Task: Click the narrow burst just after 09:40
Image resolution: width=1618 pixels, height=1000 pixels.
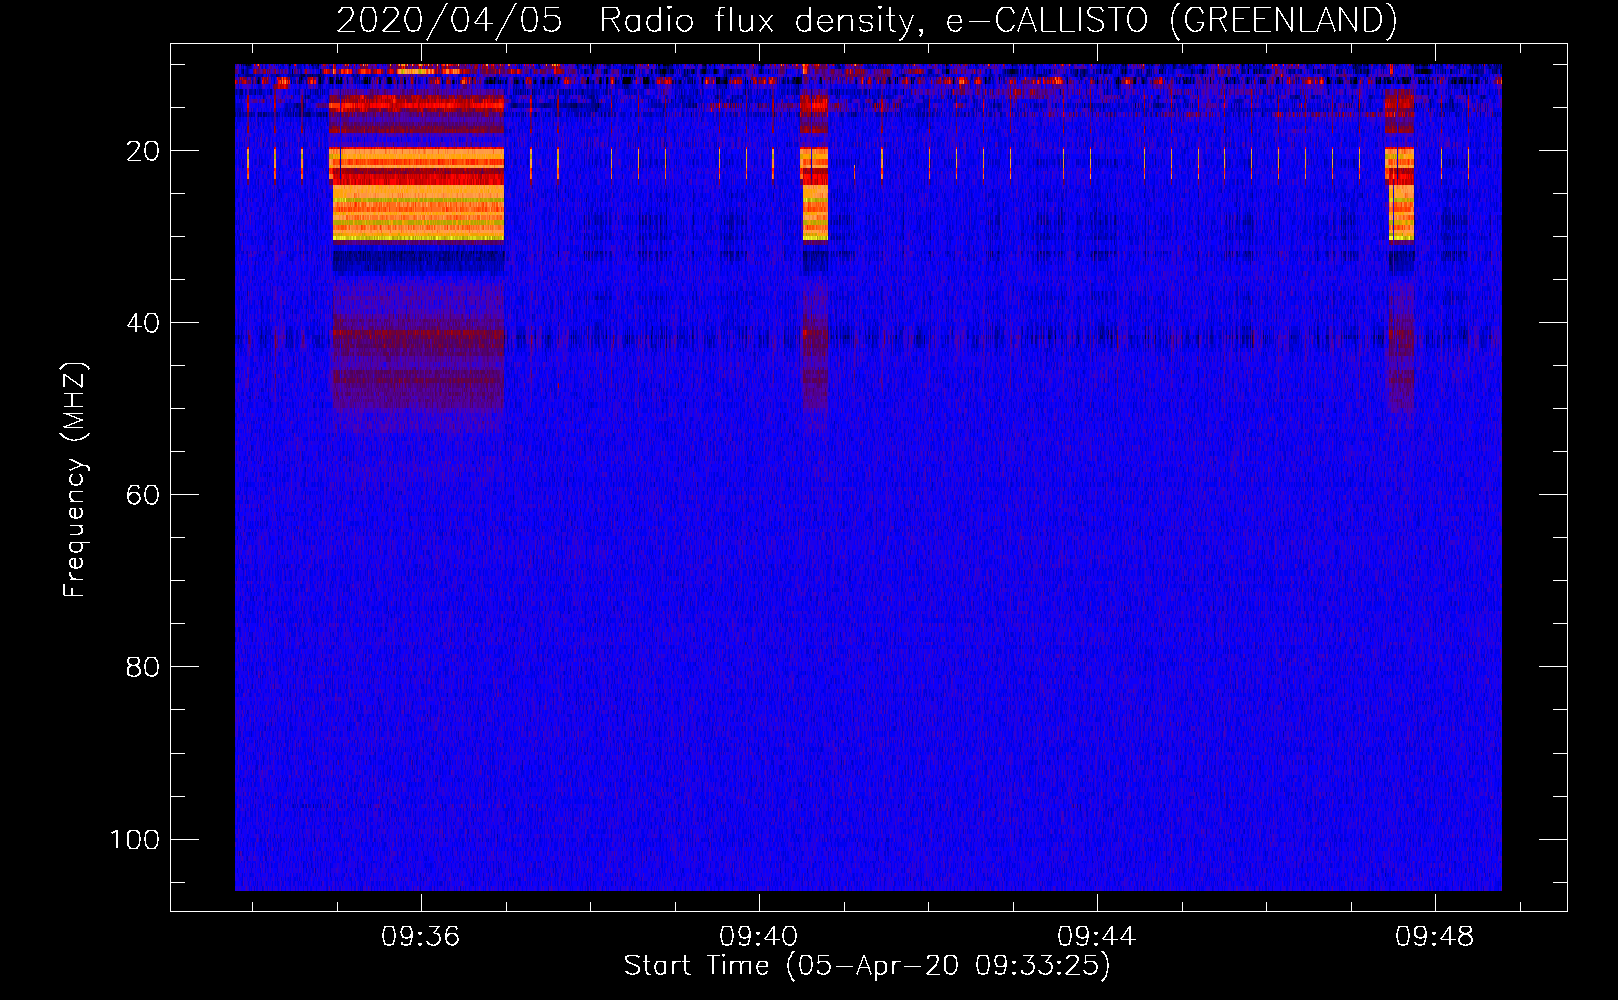Action: (x=815, y=195)
